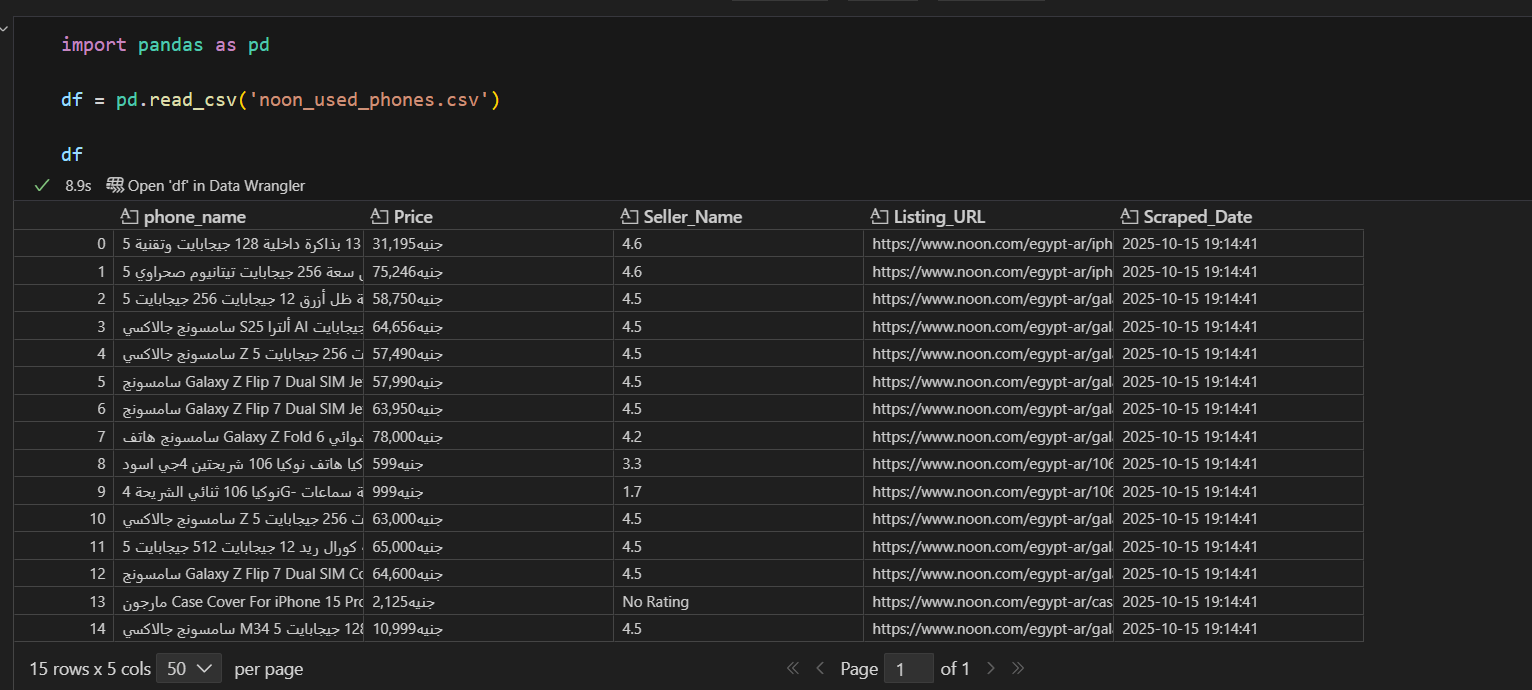The width and height of the screenshot is (1532, 690).
Task: Collapse the code cell using the left chevron
Action: 4,29
